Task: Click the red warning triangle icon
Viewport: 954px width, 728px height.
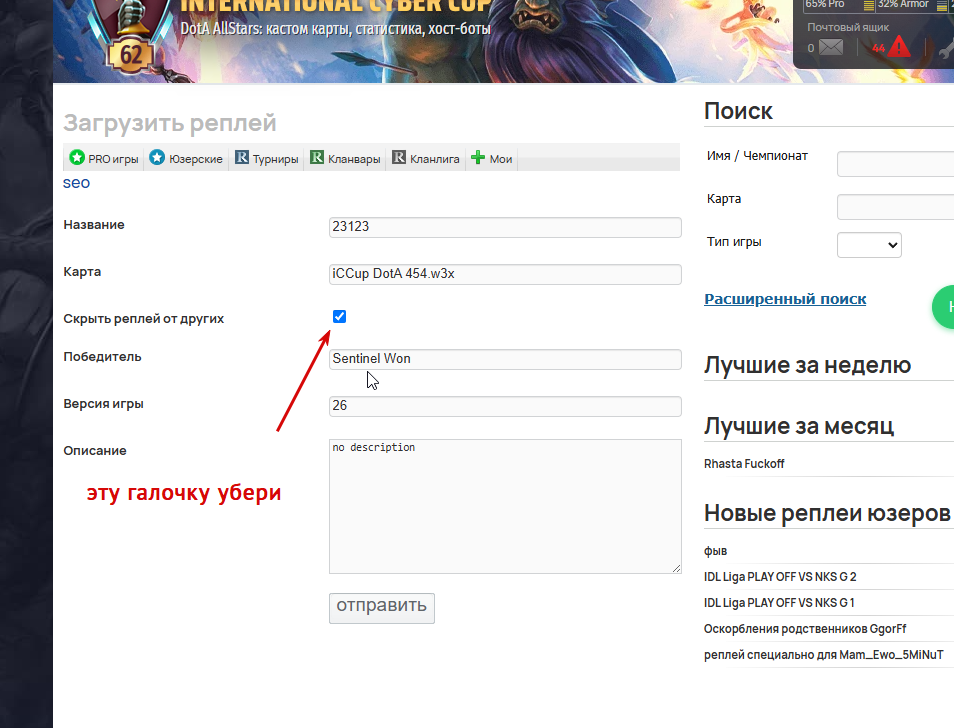Action: click(899, 47)
